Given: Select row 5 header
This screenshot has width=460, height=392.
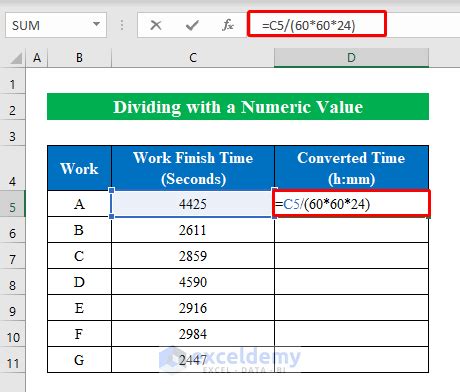Looking at the screenshot, I should click(x=13, y=204).
